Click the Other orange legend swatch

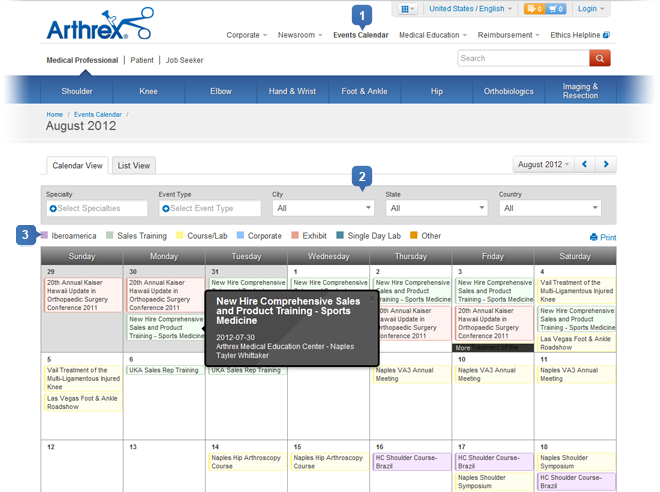pyautogui.click(x=414, y=235)
